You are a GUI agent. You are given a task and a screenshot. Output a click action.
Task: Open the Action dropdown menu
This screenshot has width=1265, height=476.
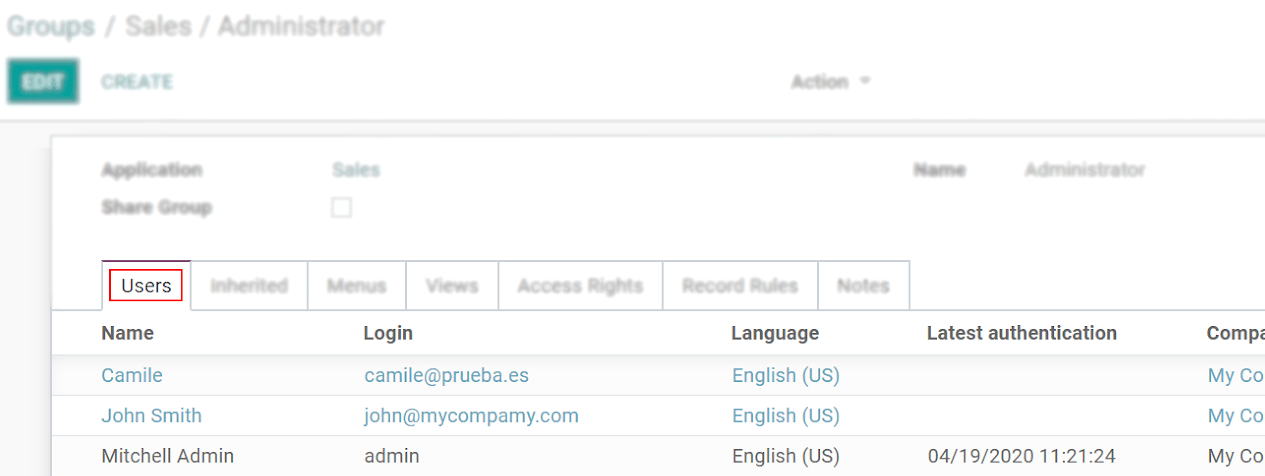(x=830, y=82)
